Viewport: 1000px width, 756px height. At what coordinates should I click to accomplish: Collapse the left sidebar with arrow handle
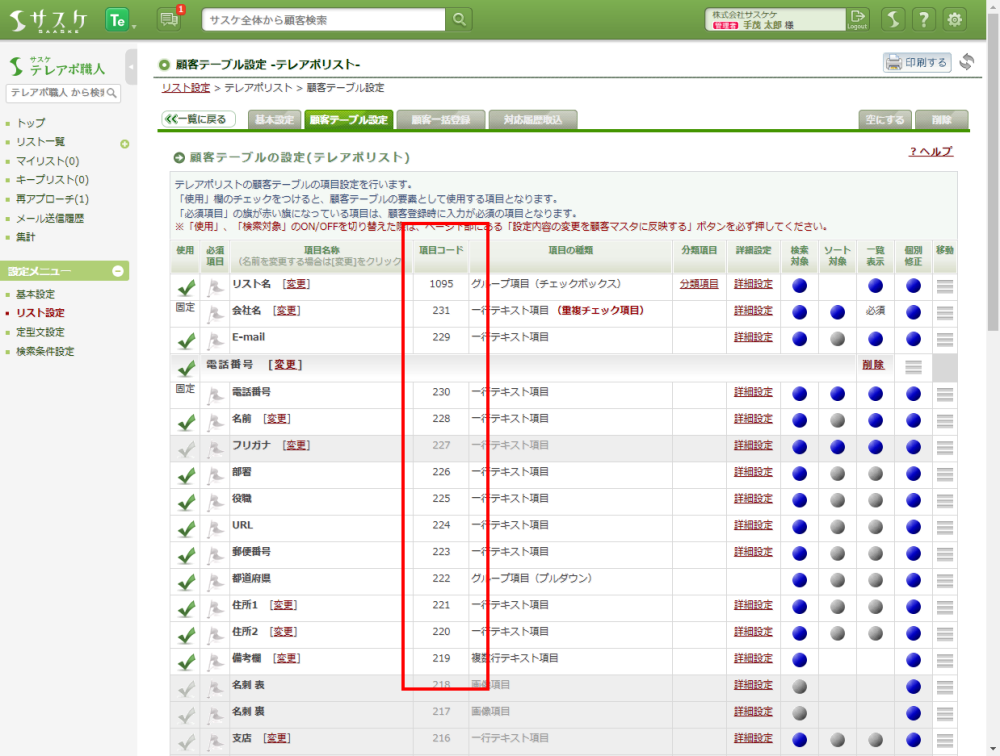(132, 67)
